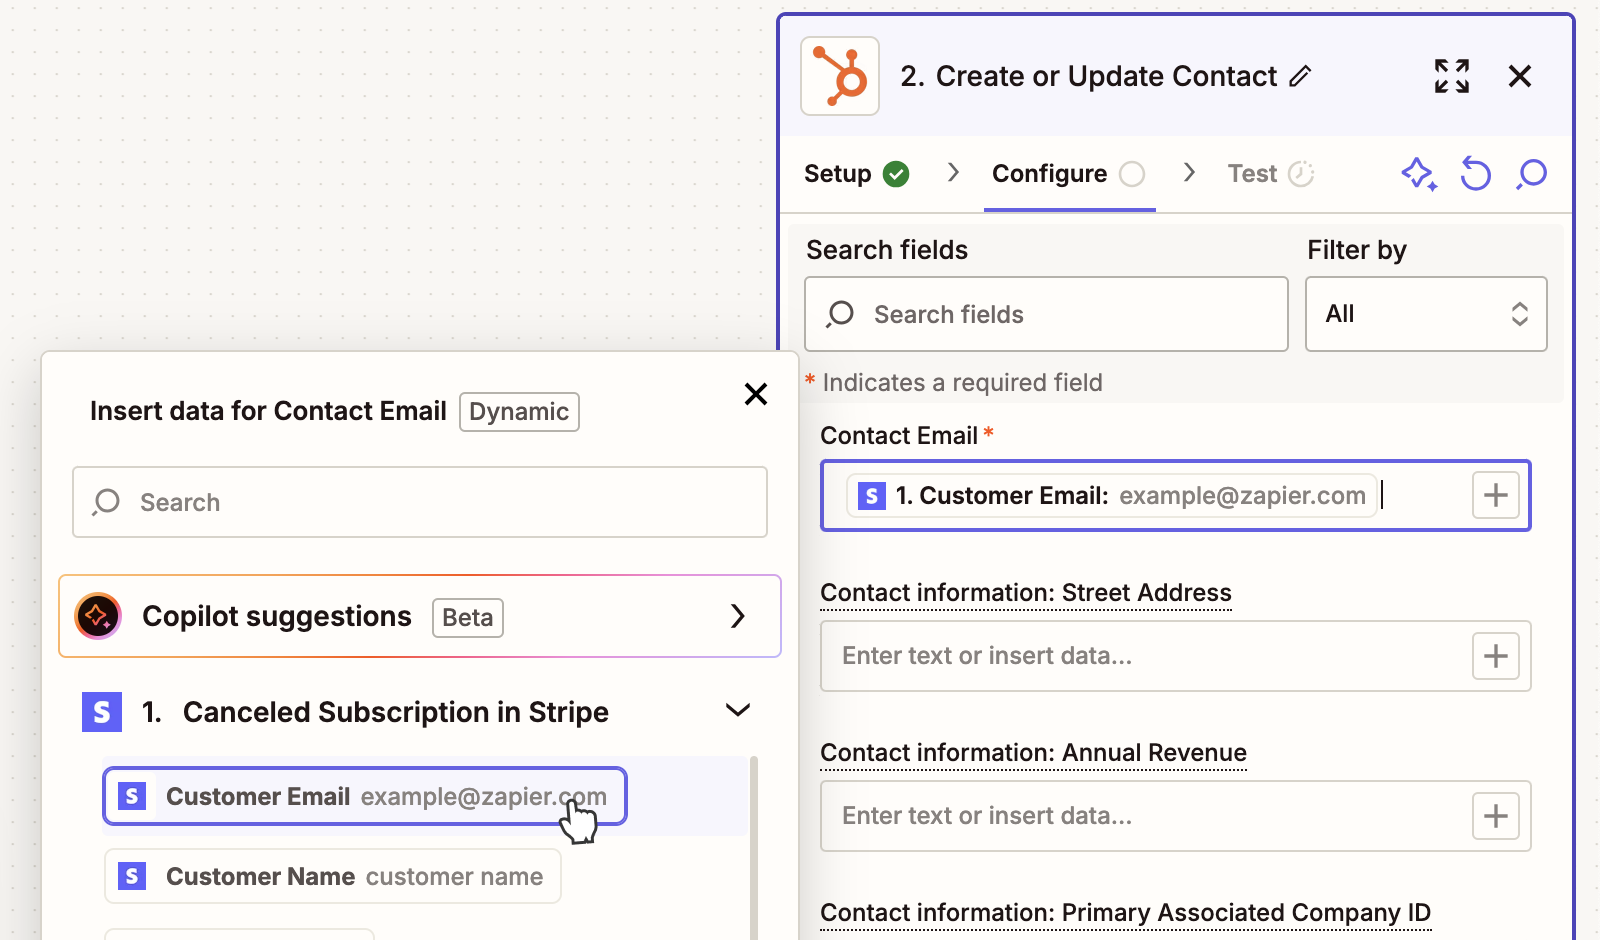Click plus button in Contact Email field
The height and width of the screenshot is (940, 1600).
point(1496,495)
